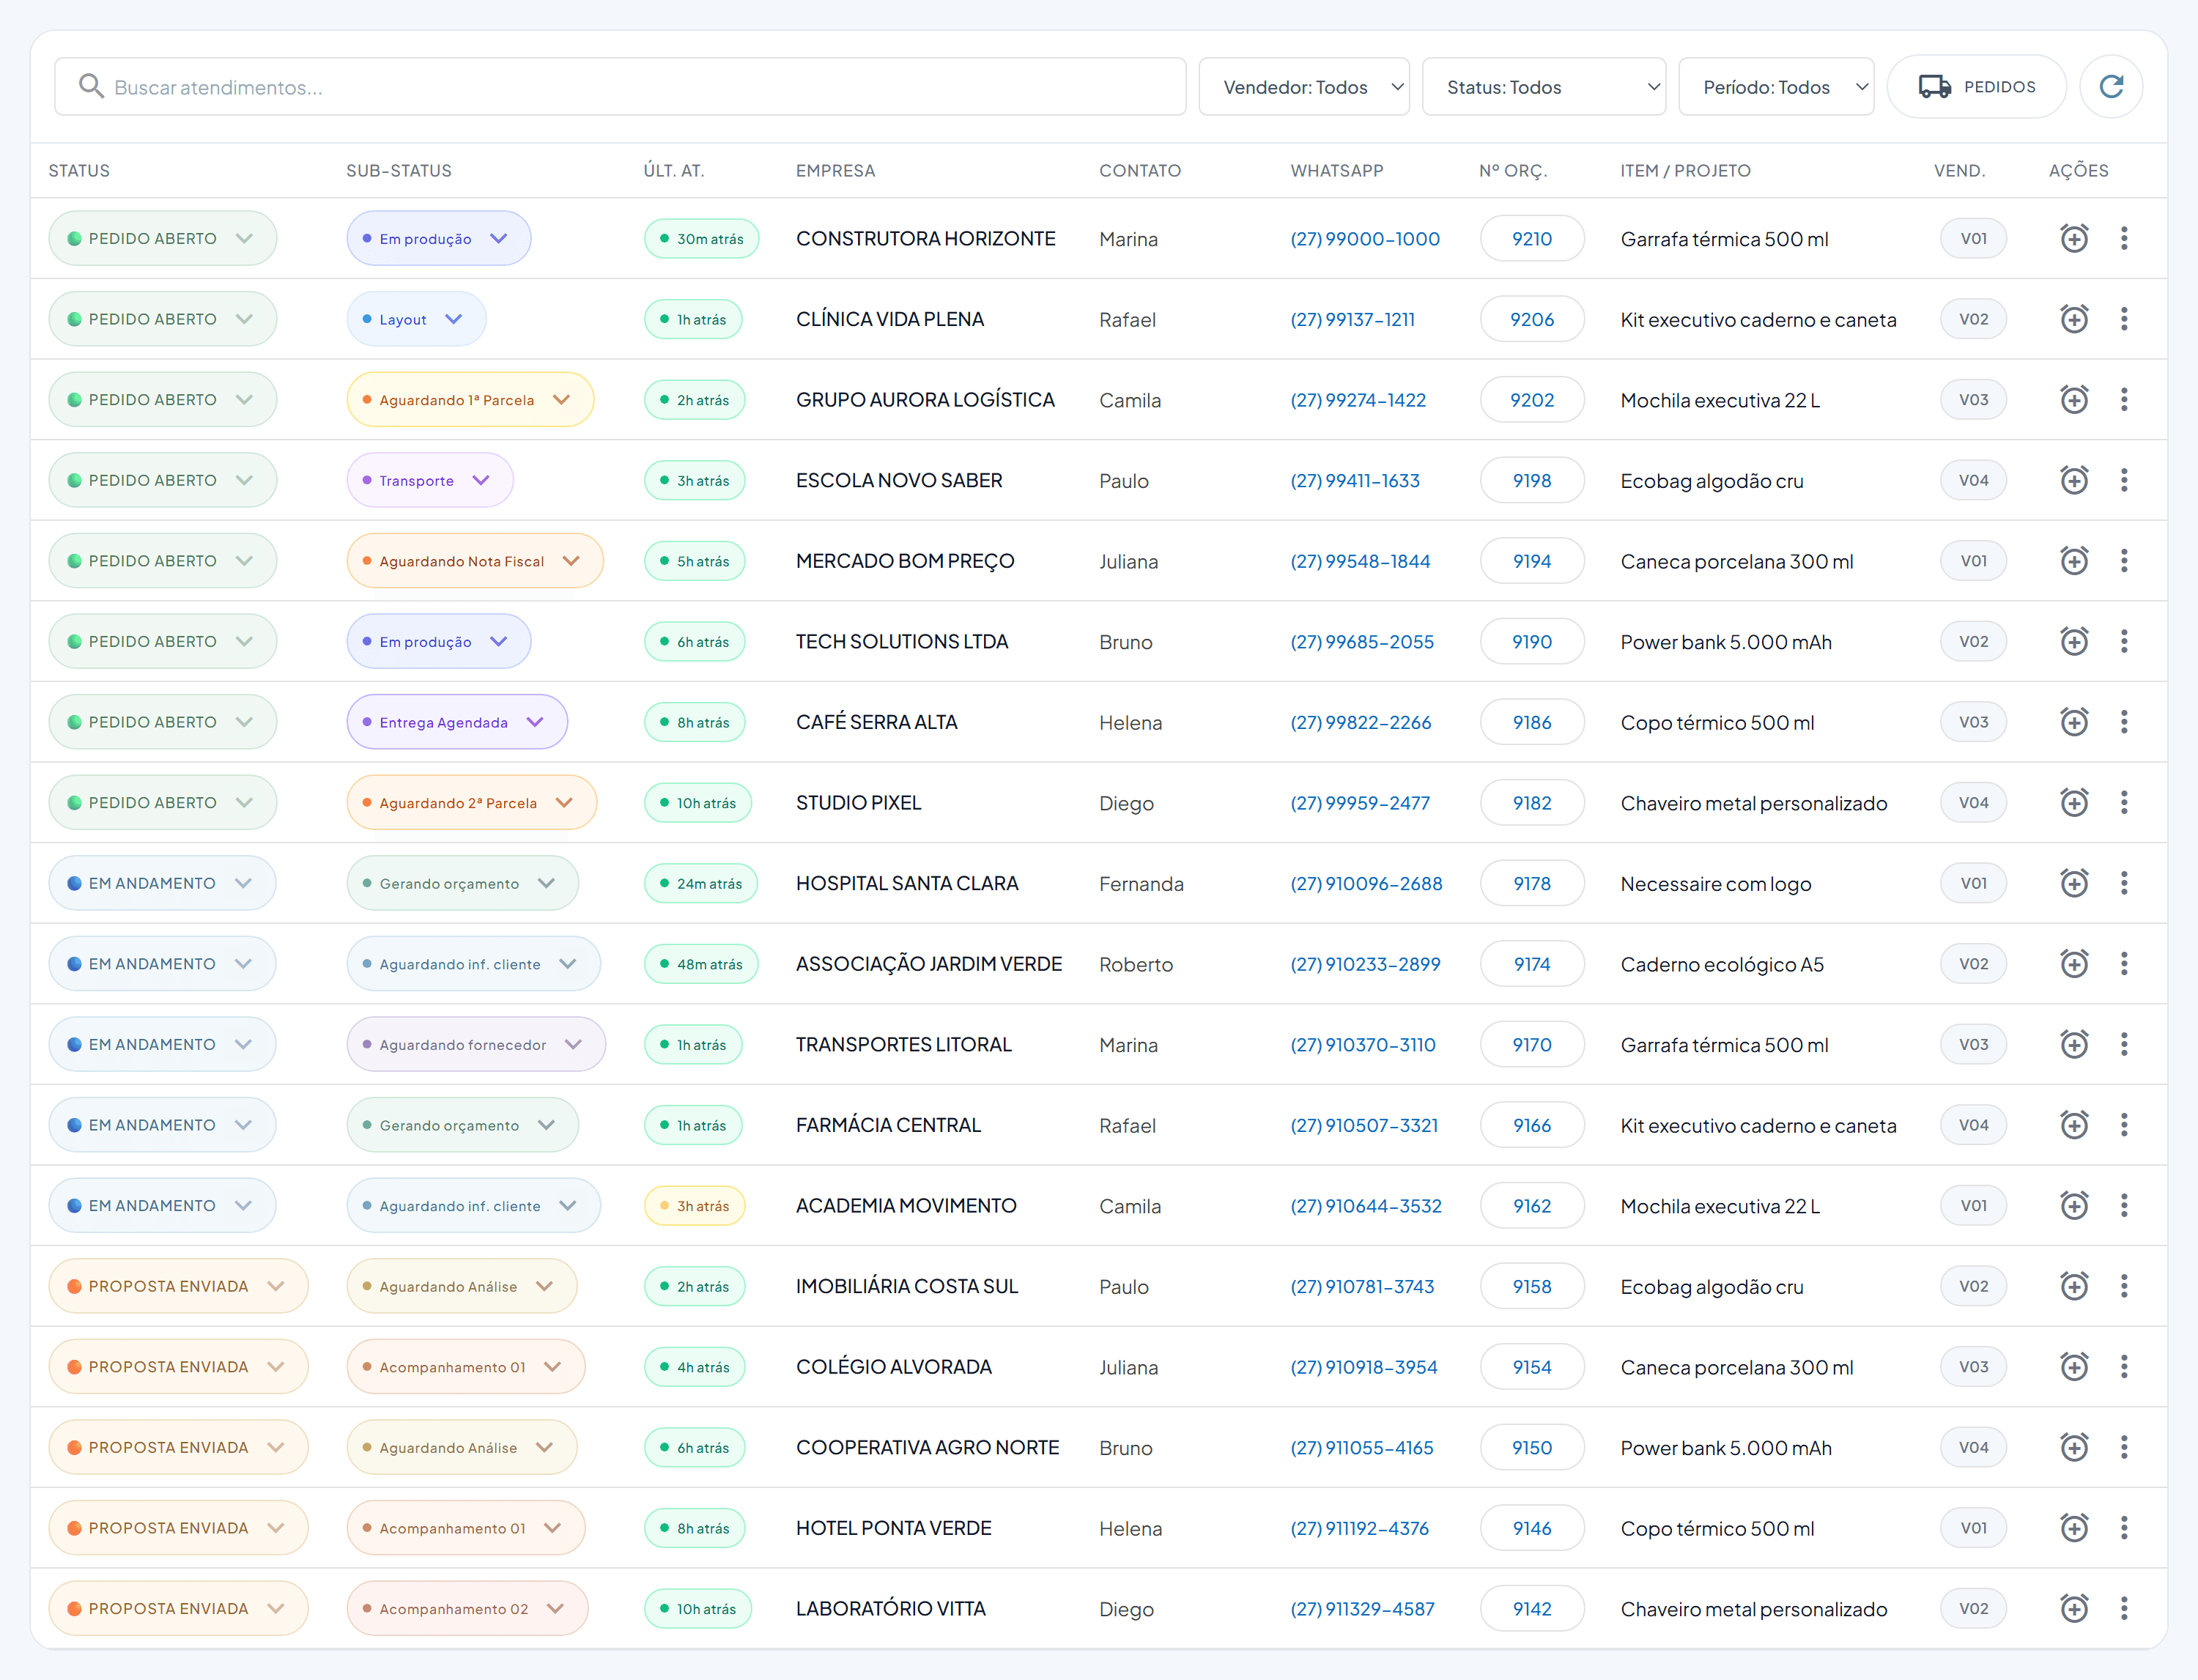Open WhatsApp link (27) 911055-4165
Image resolution: width=2198 pixels, height=1680 pixels.
(x=1361, y=1447)
